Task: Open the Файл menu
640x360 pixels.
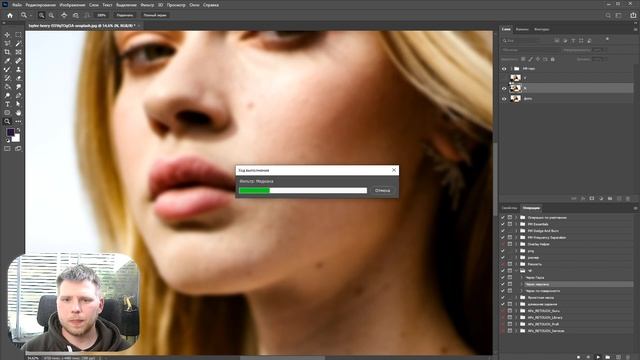Action: (17, 5)
